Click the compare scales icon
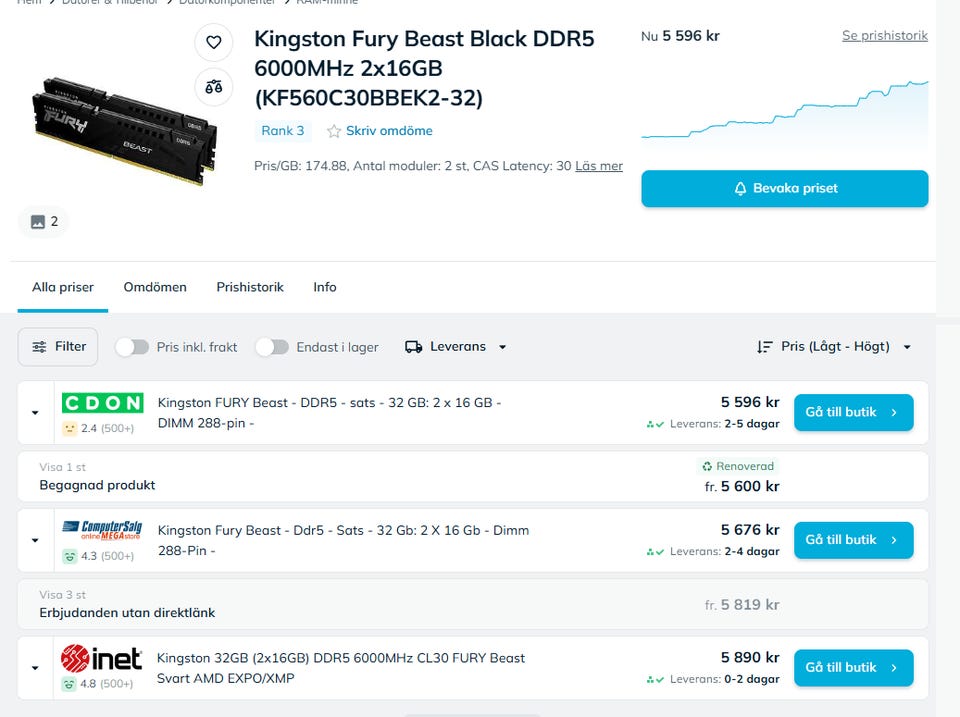Viewport: 960px width, 717px height. (x=213, y=87)
